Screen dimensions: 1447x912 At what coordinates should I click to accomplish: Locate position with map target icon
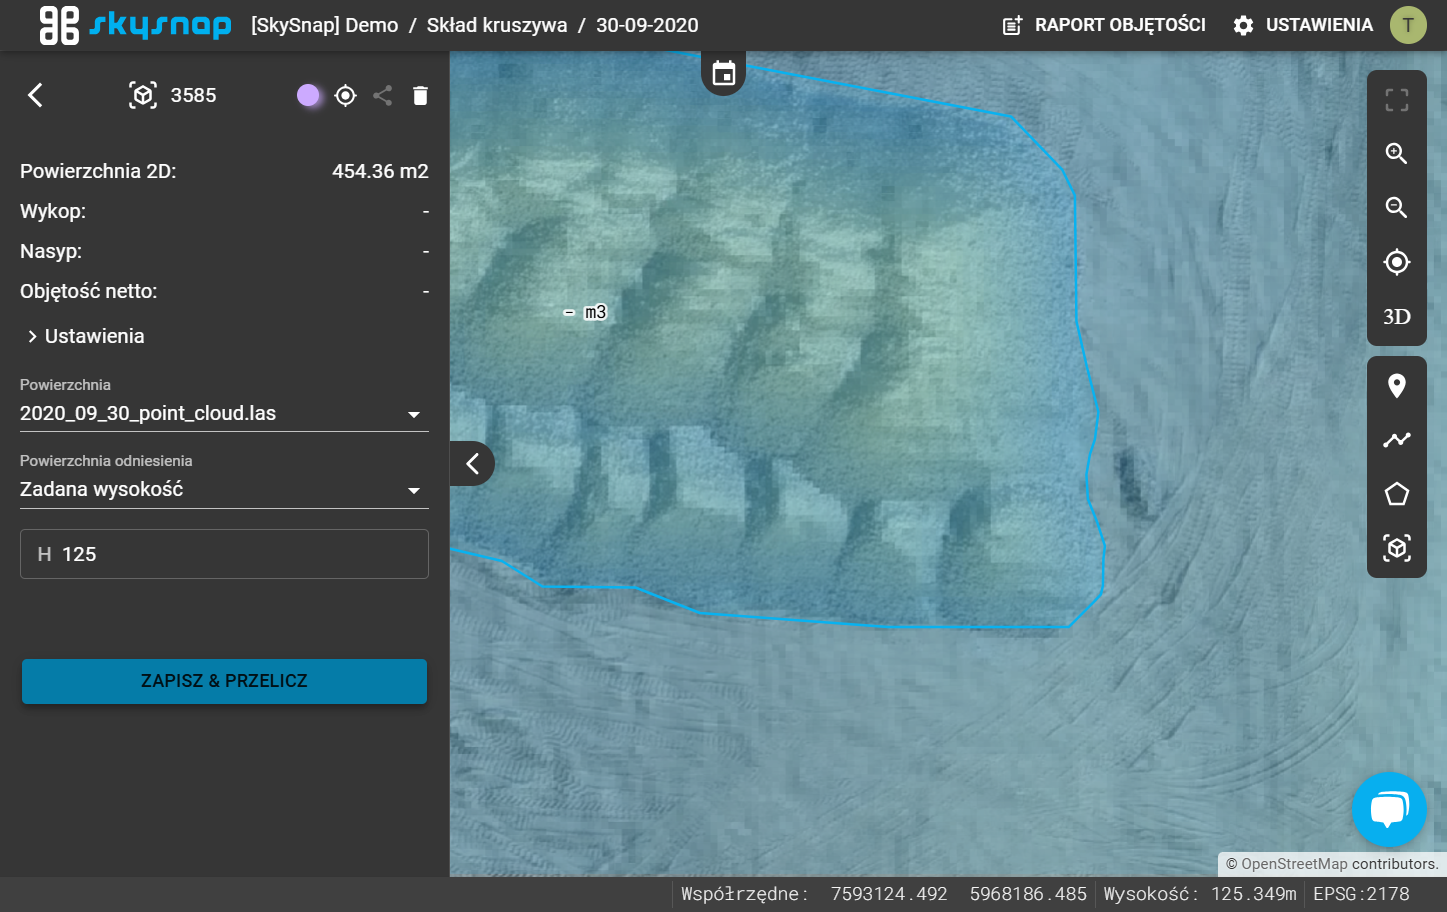pyautogui.click(x=1397, y=262)
